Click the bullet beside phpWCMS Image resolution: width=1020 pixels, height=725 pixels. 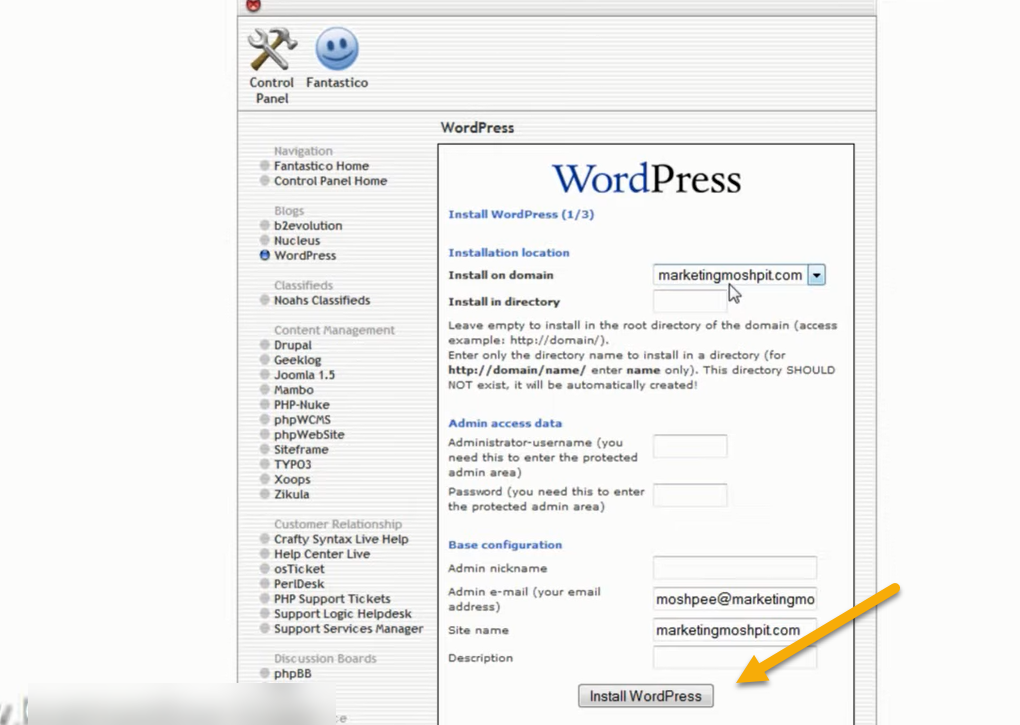(265, 420)
